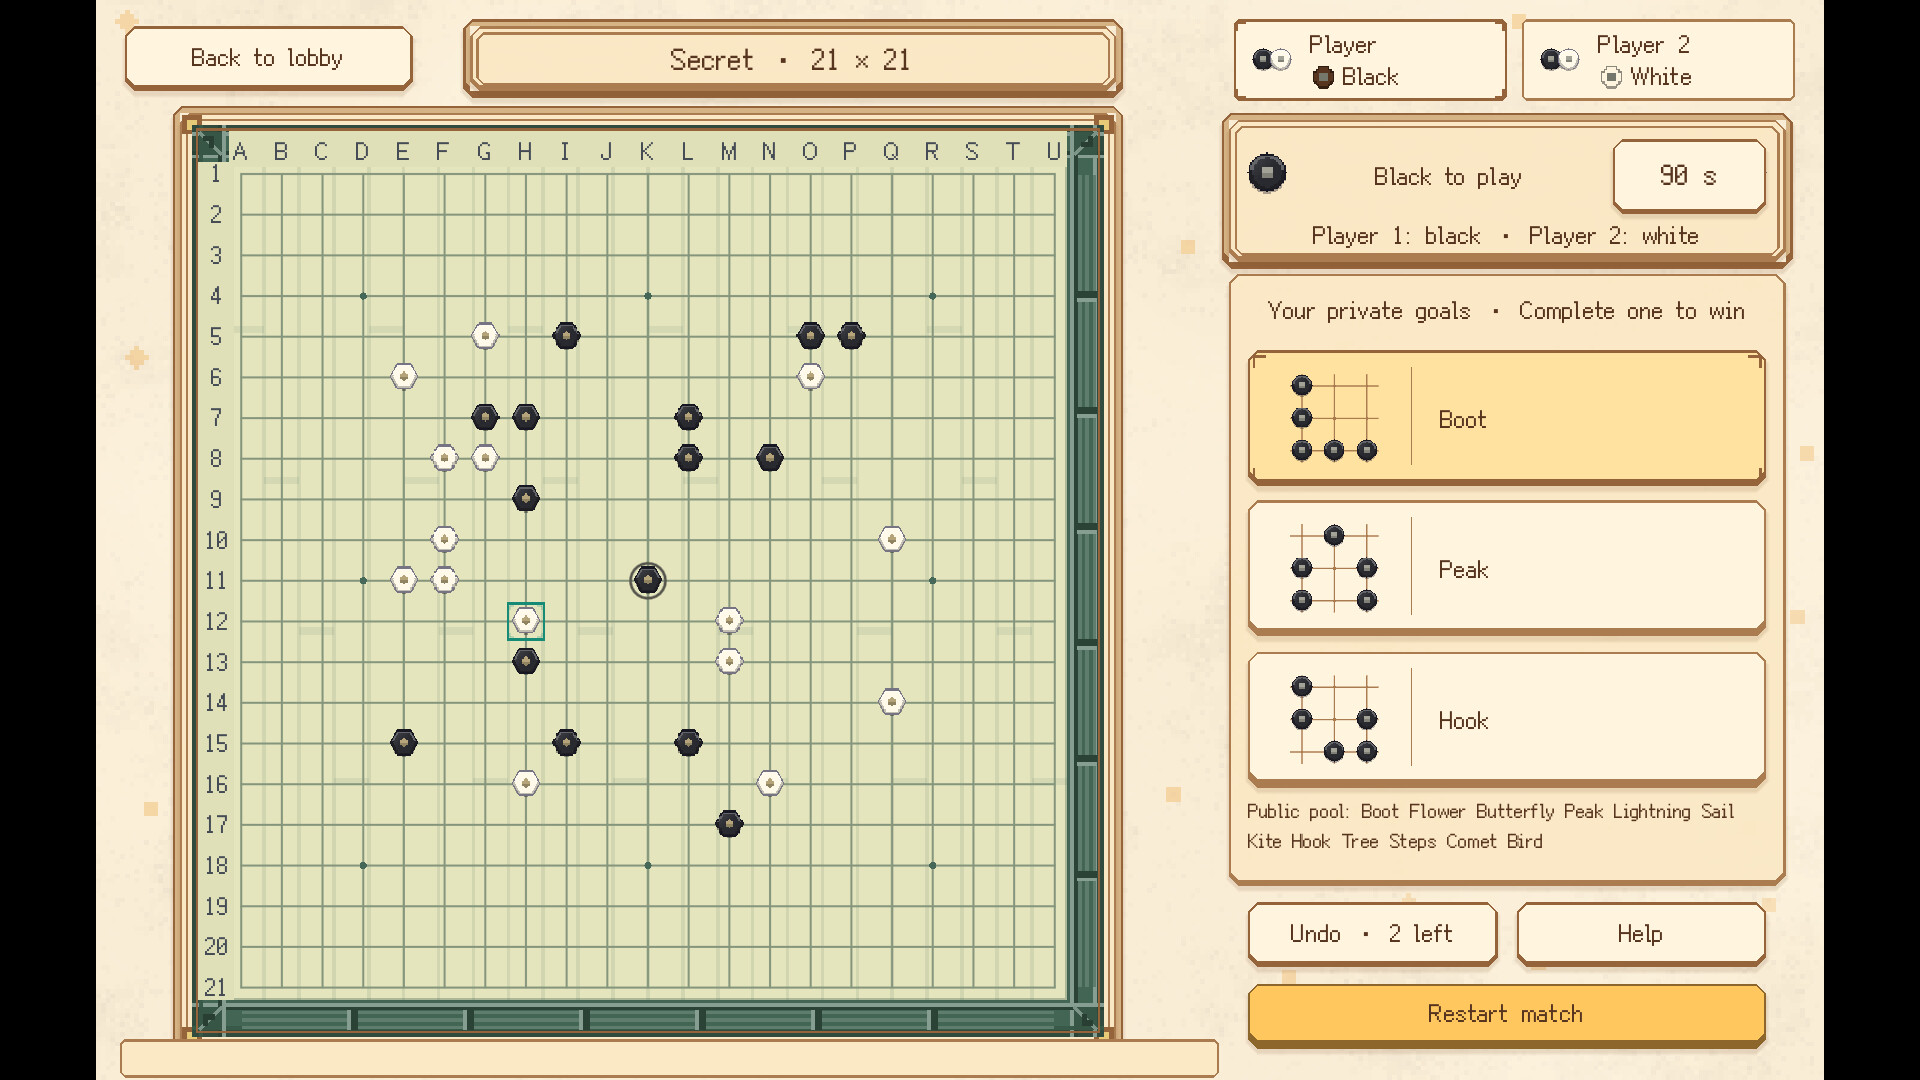1920x1080 pixels.
Task: Click the white stone at M12
Action: [729, 621]
